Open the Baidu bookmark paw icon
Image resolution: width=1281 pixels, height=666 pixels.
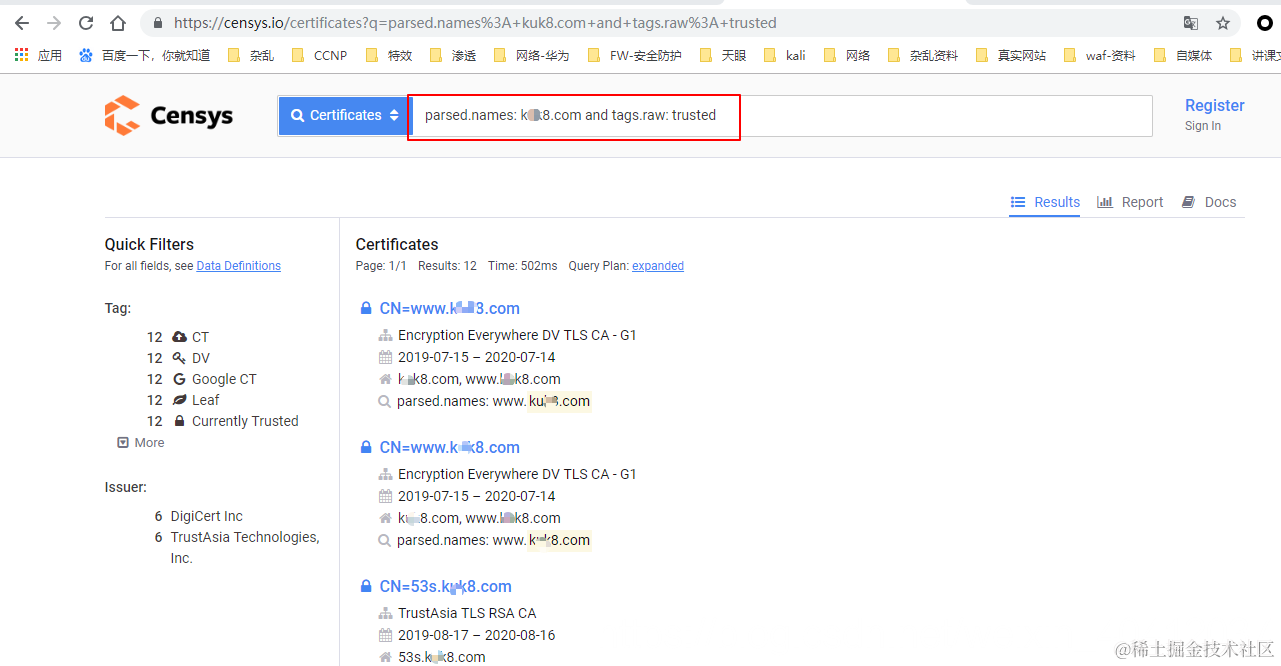pyautogui.click(x=86, y=55)
